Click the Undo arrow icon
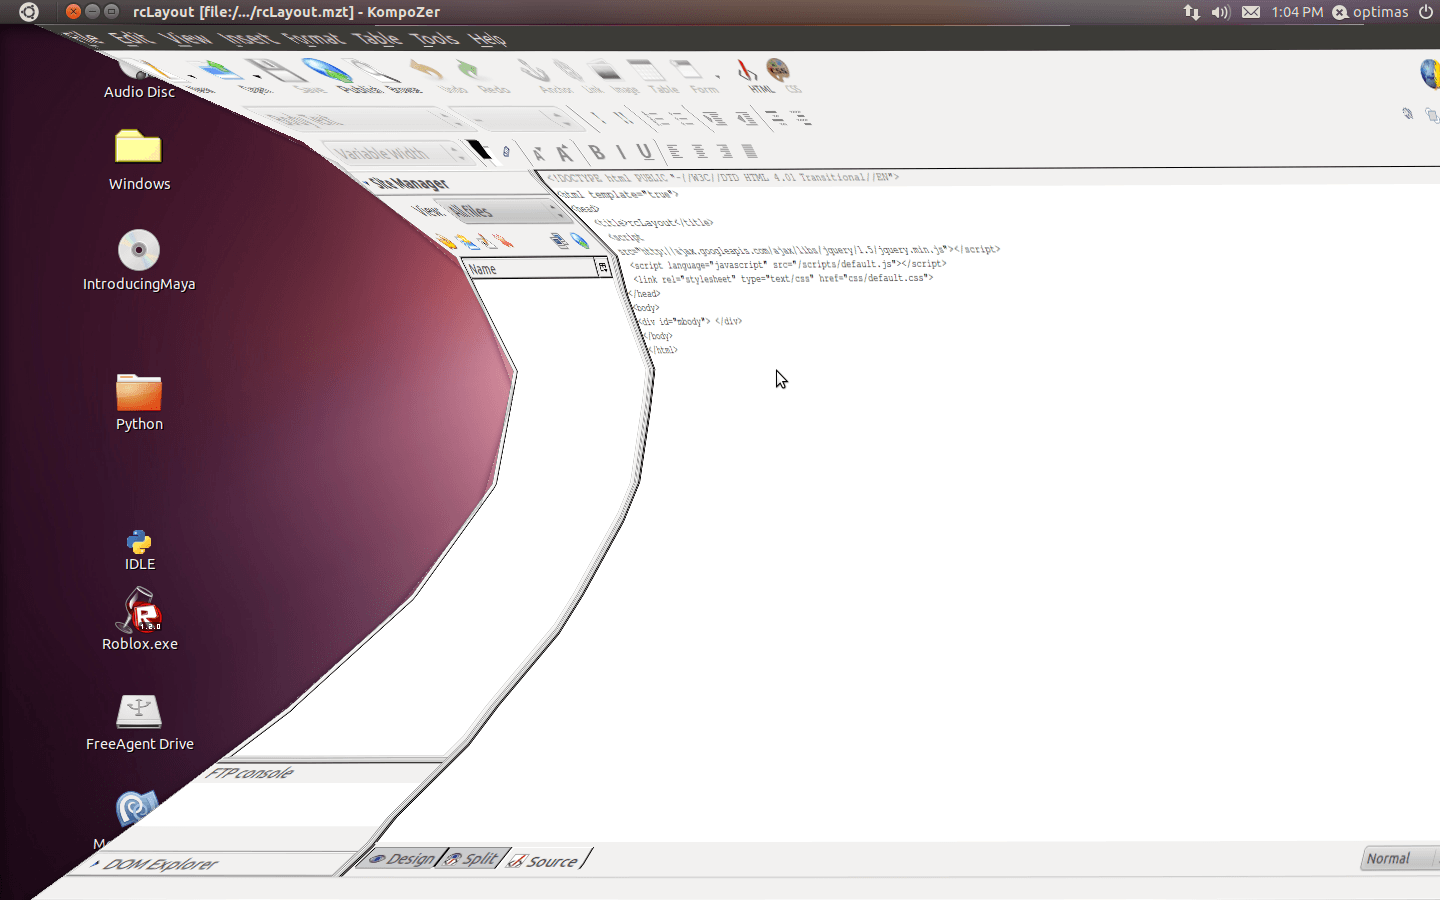The height and width of the screenshot is (900, 1440). pos(427,71)
